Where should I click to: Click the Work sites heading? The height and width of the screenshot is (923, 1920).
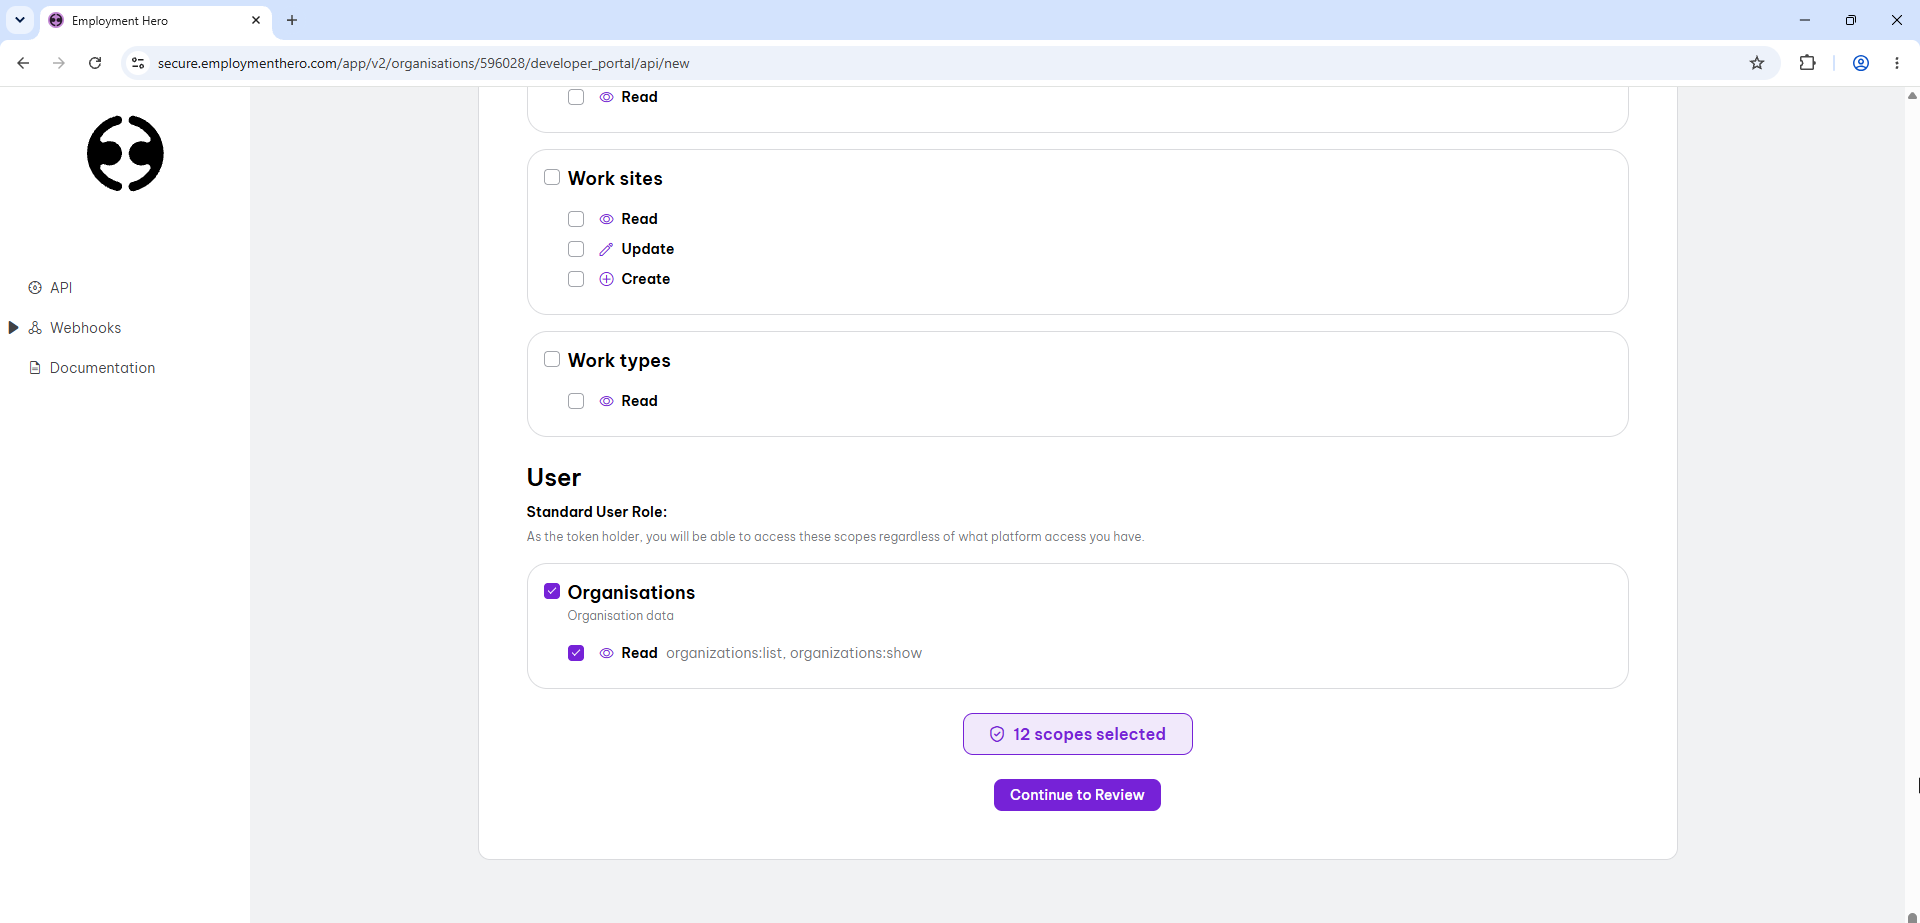(615, 178)
